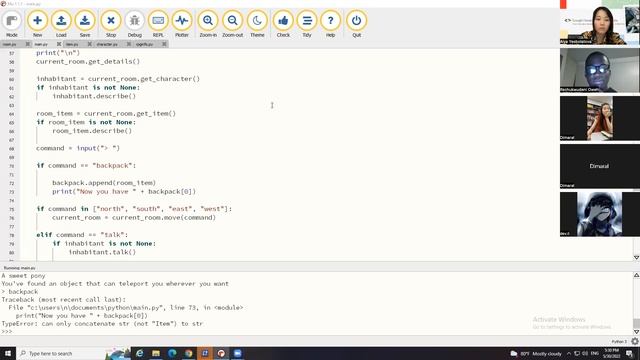Click the REPL prompt at the bottom
Viewport: 640px width, 360px height.
pos(7,331)
